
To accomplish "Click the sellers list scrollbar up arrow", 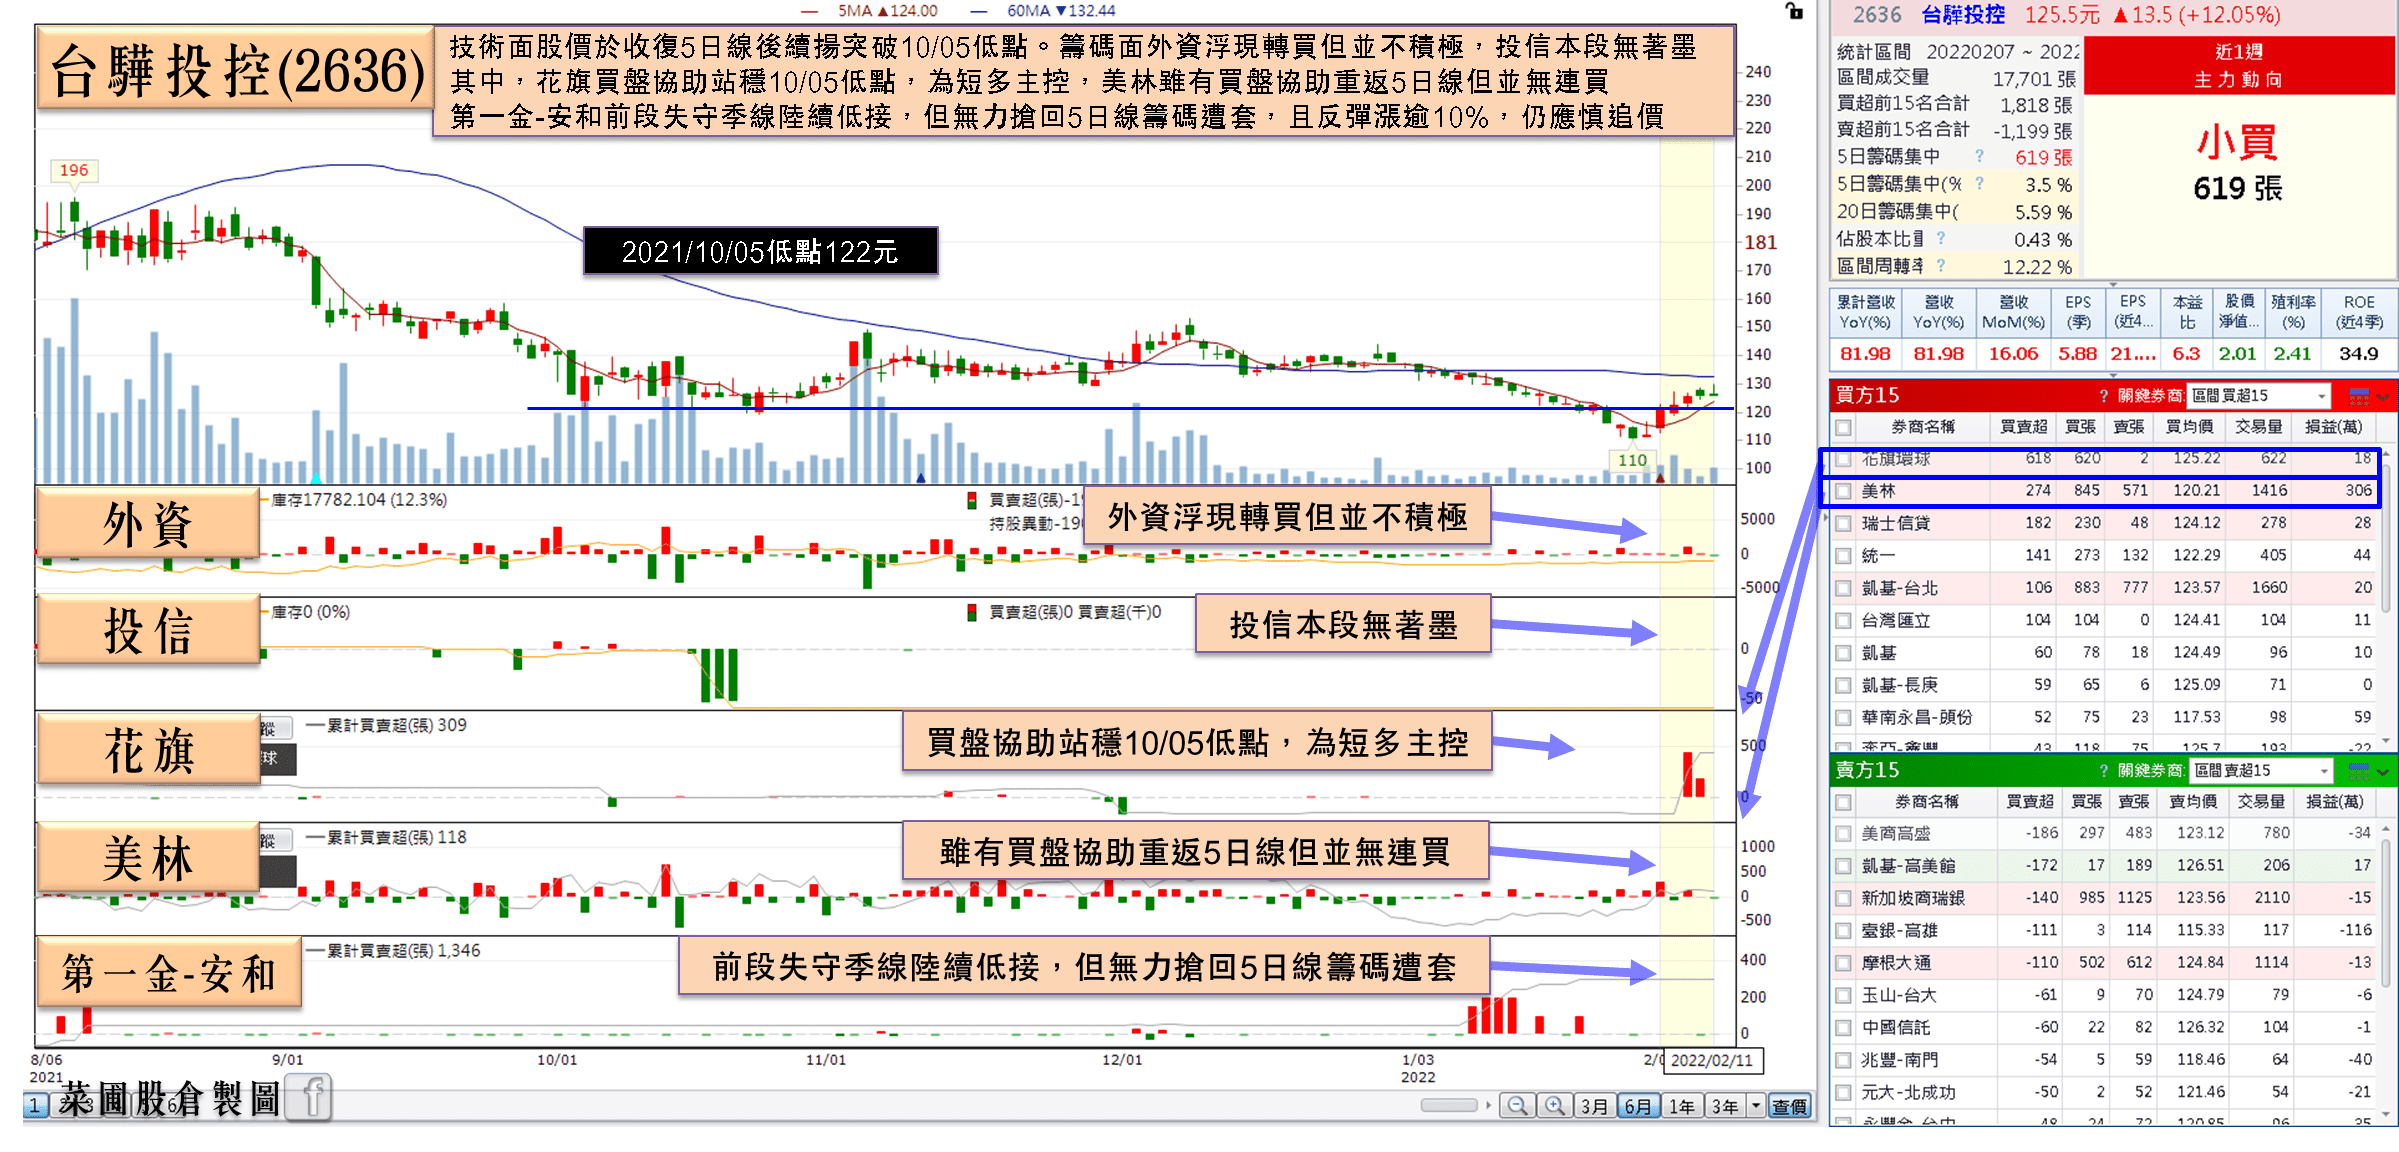I will click(x=2386, y=829).
